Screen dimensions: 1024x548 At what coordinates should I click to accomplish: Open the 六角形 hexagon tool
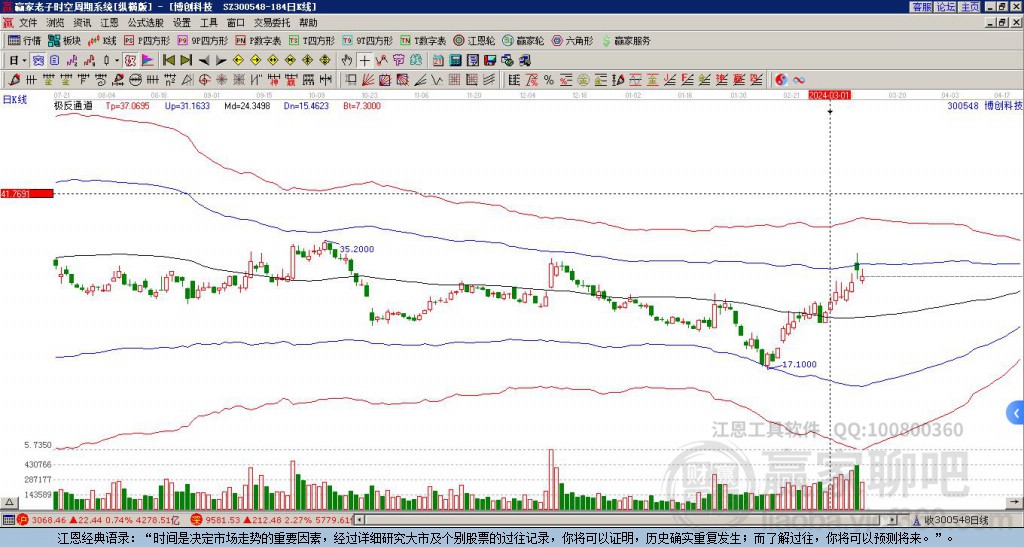pos(573,40)
